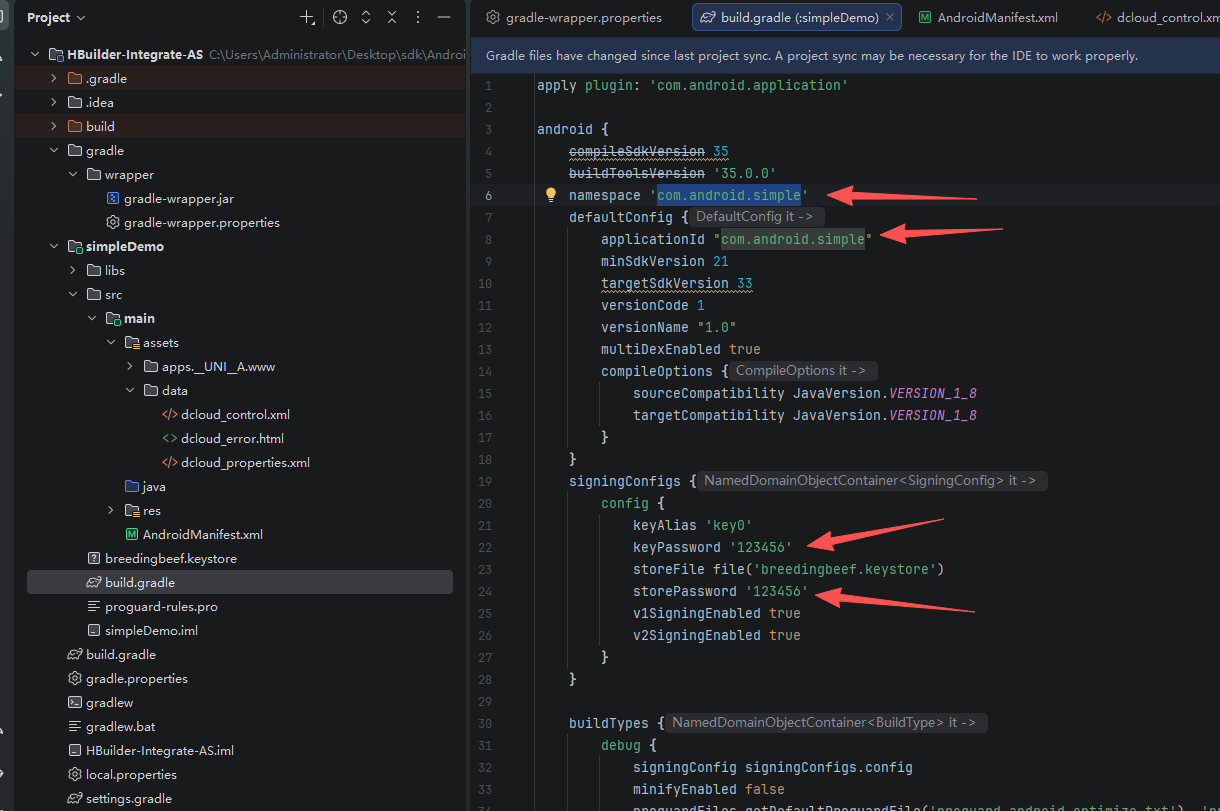
Task: Click the targetSdkVersion 33 text
Action: [x=677, y=283]
